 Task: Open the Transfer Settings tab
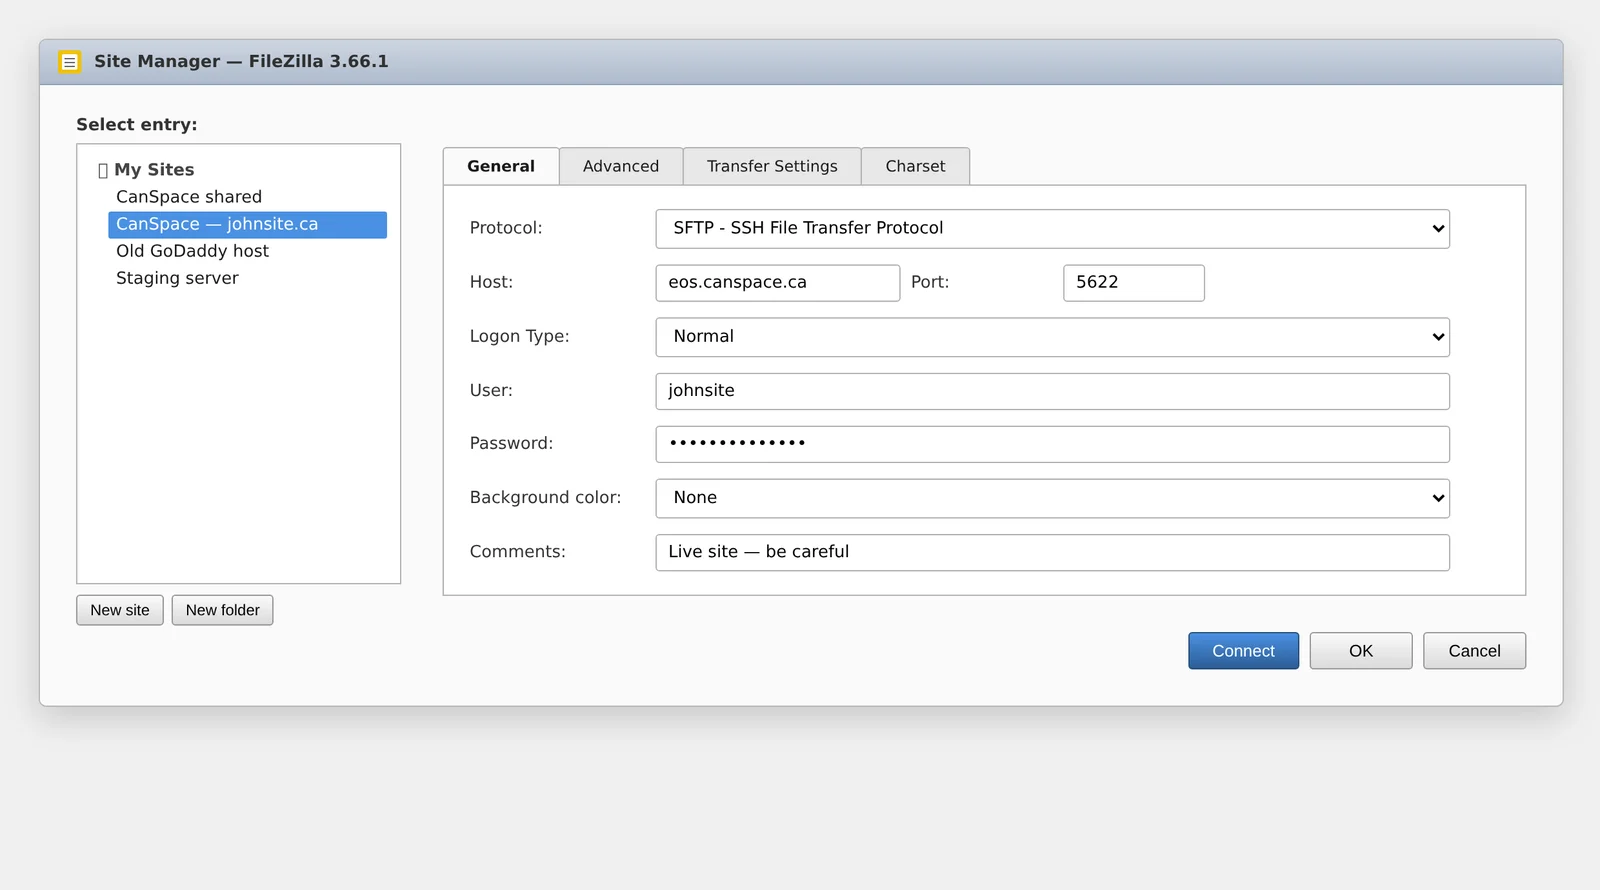[772, 166]
